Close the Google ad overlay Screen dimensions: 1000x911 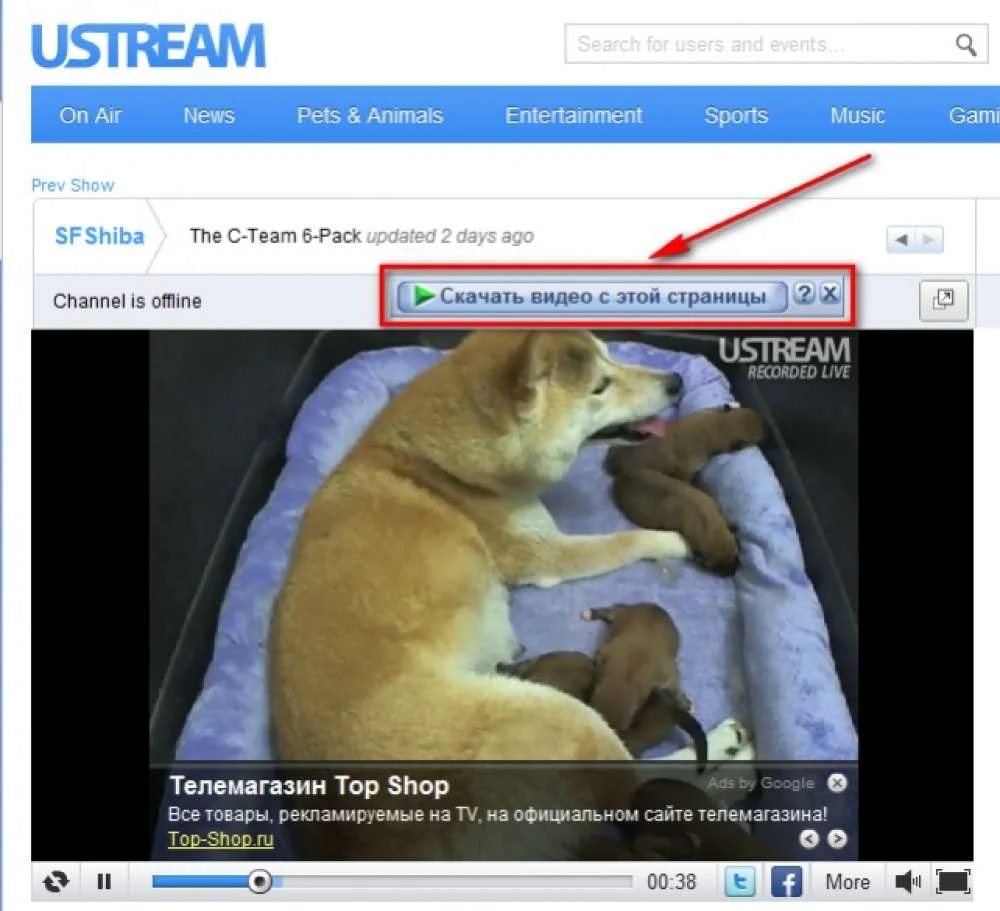837,783
